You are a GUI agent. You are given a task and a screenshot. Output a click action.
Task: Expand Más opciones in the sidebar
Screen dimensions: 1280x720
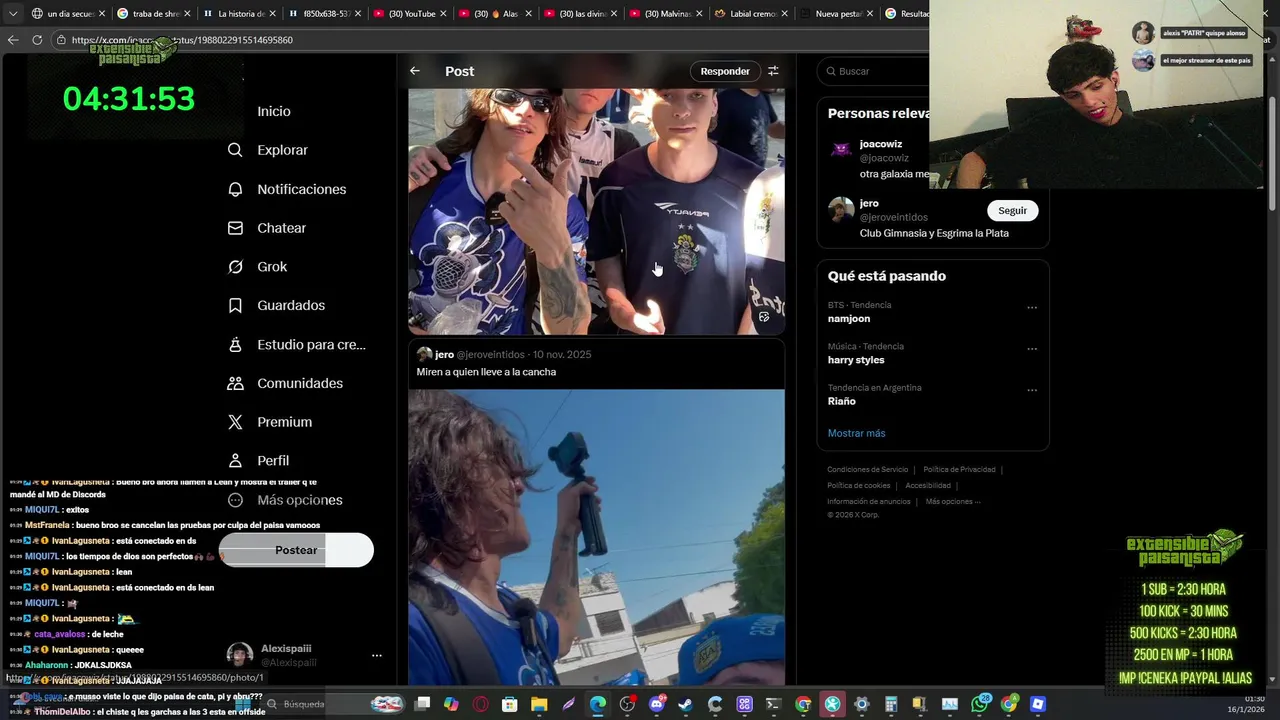click(x=285, y=500)
